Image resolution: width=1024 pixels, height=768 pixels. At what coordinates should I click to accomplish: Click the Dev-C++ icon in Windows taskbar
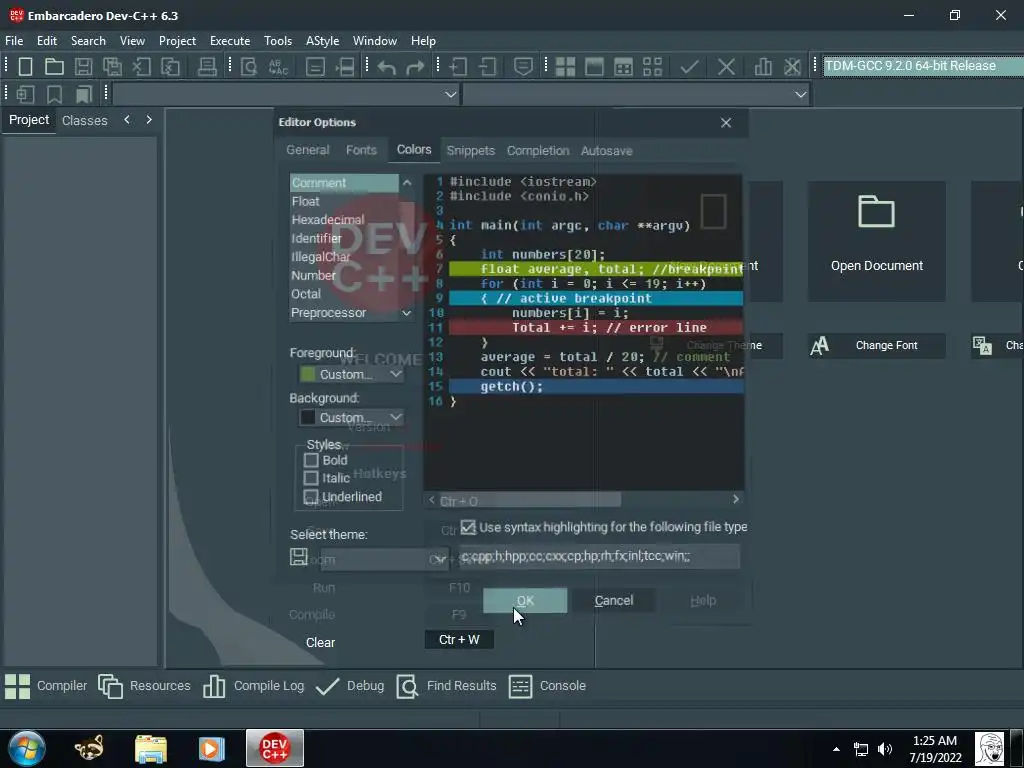(275, 748)
